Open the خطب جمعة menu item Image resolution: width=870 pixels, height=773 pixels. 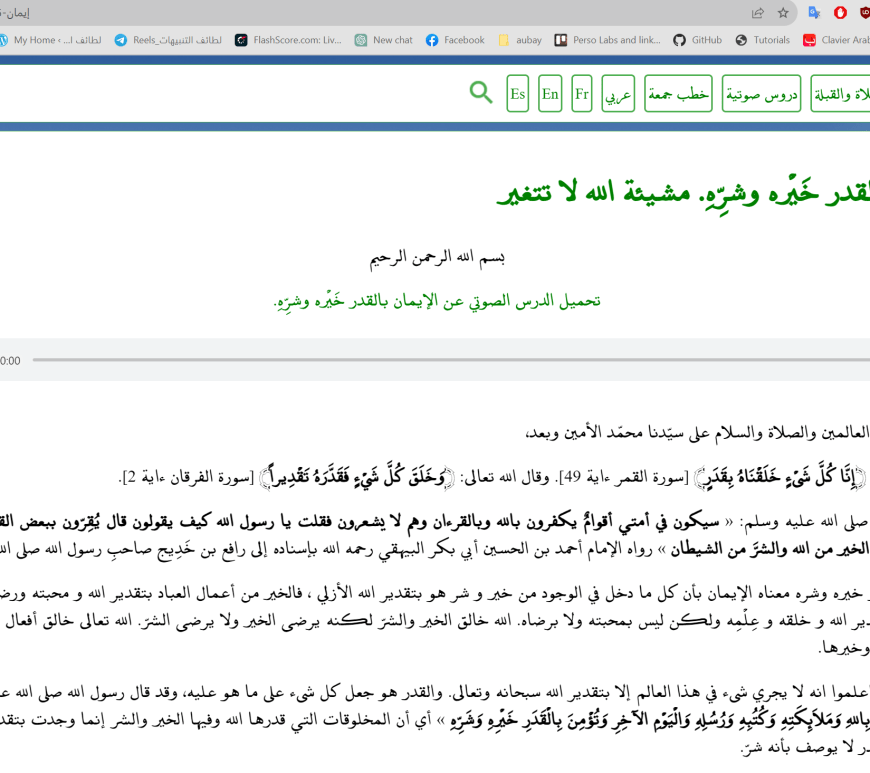[x=678, y=94]
